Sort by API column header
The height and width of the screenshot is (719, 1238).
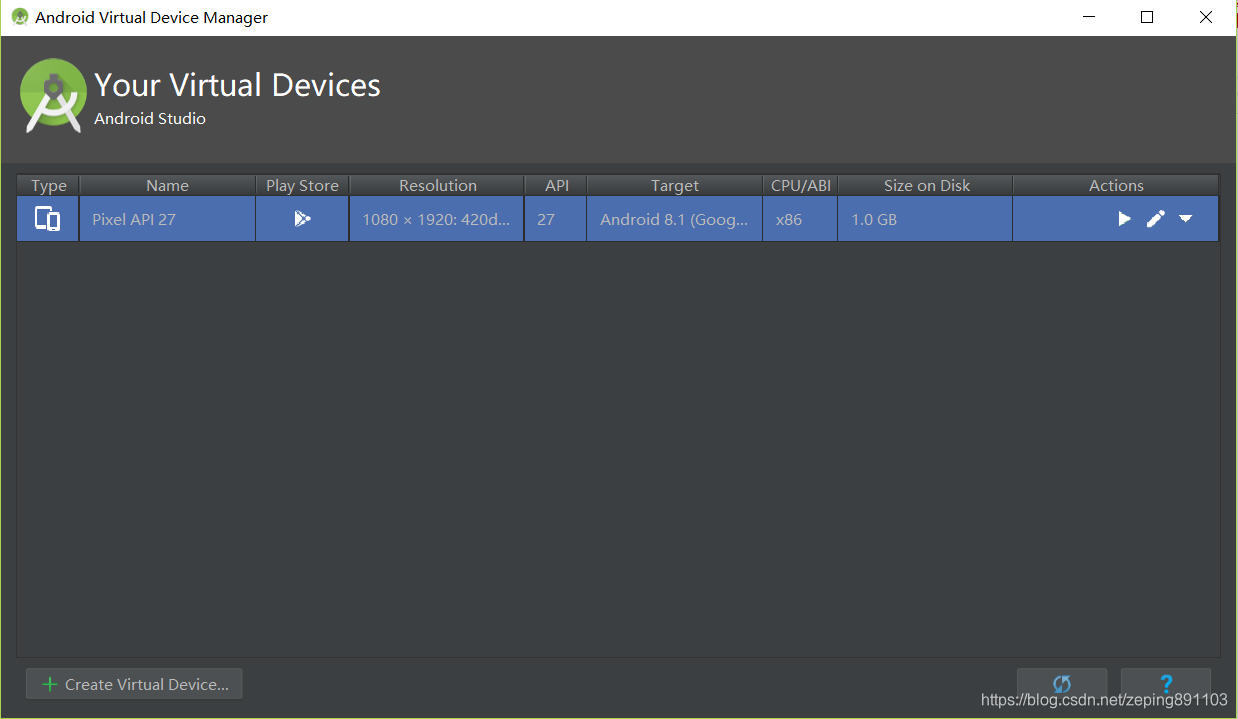(556, 185)
